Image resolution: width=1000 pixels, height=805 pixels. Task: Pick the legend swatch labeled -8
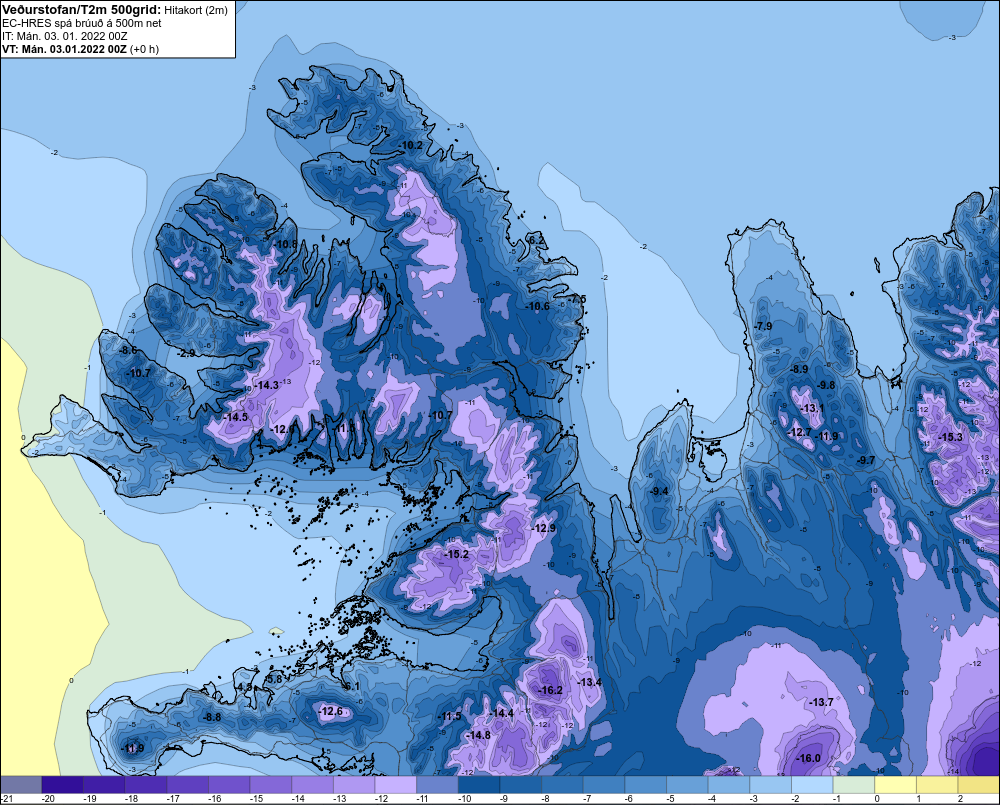pyautogui.click(x=562, y=785)
